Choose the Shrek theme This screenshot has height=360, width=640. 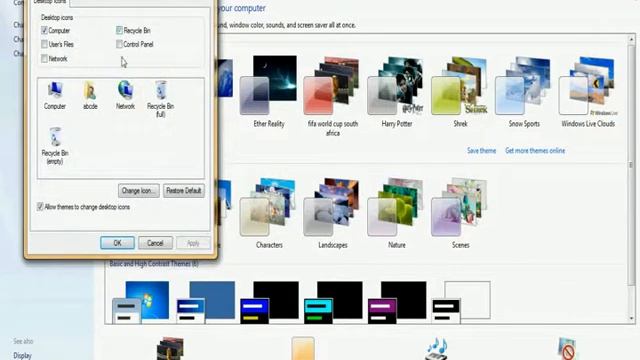pyautogui.click(x=460, y=91)
